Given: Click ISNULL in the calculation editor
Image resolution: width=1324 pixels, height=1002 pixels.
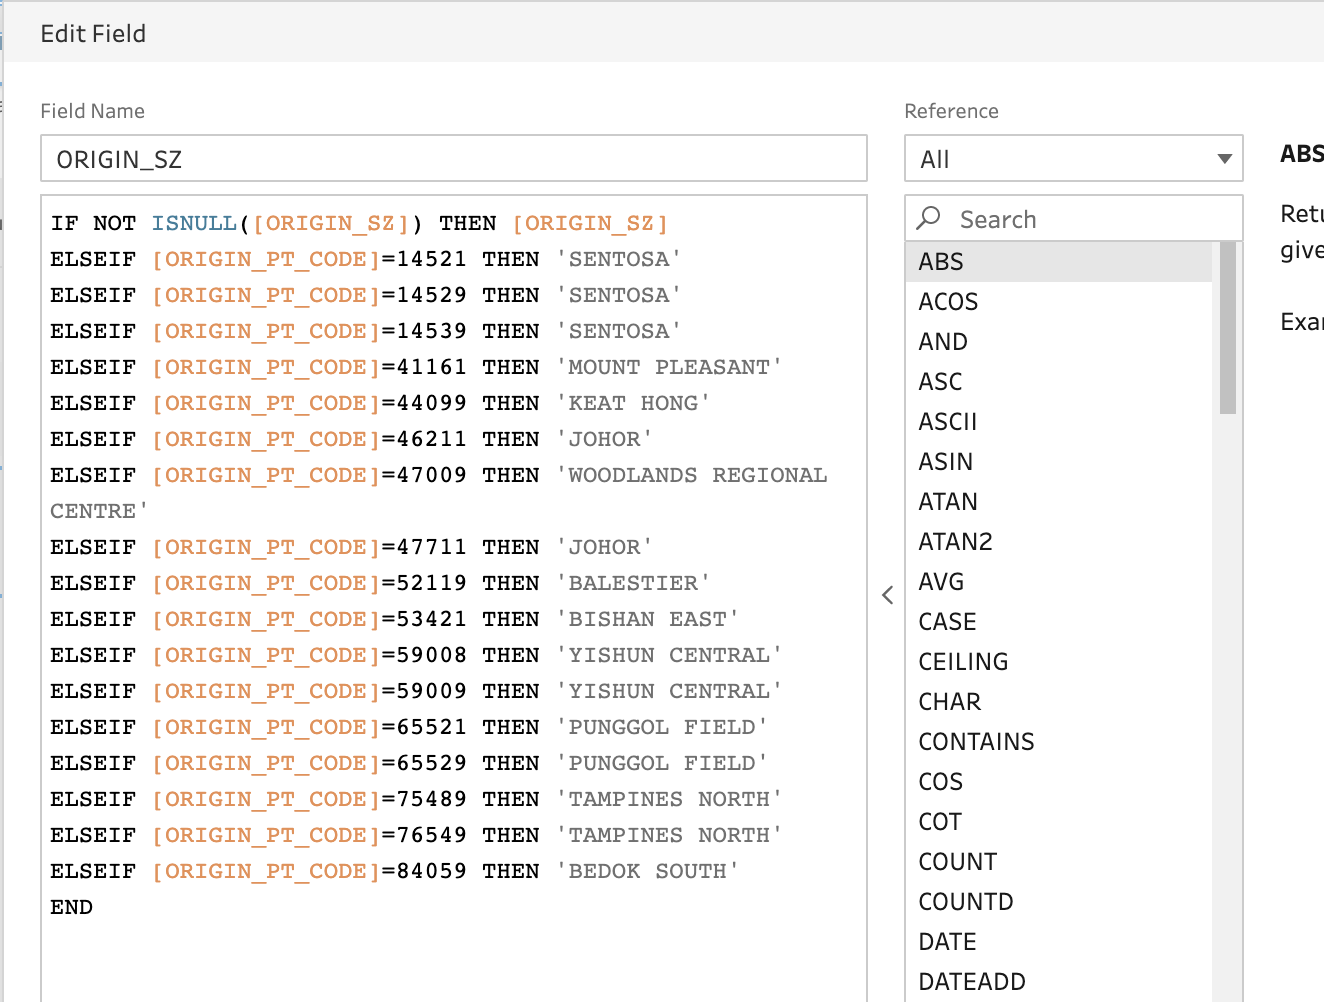Looking at the screenshot, I should pos(194,223).
